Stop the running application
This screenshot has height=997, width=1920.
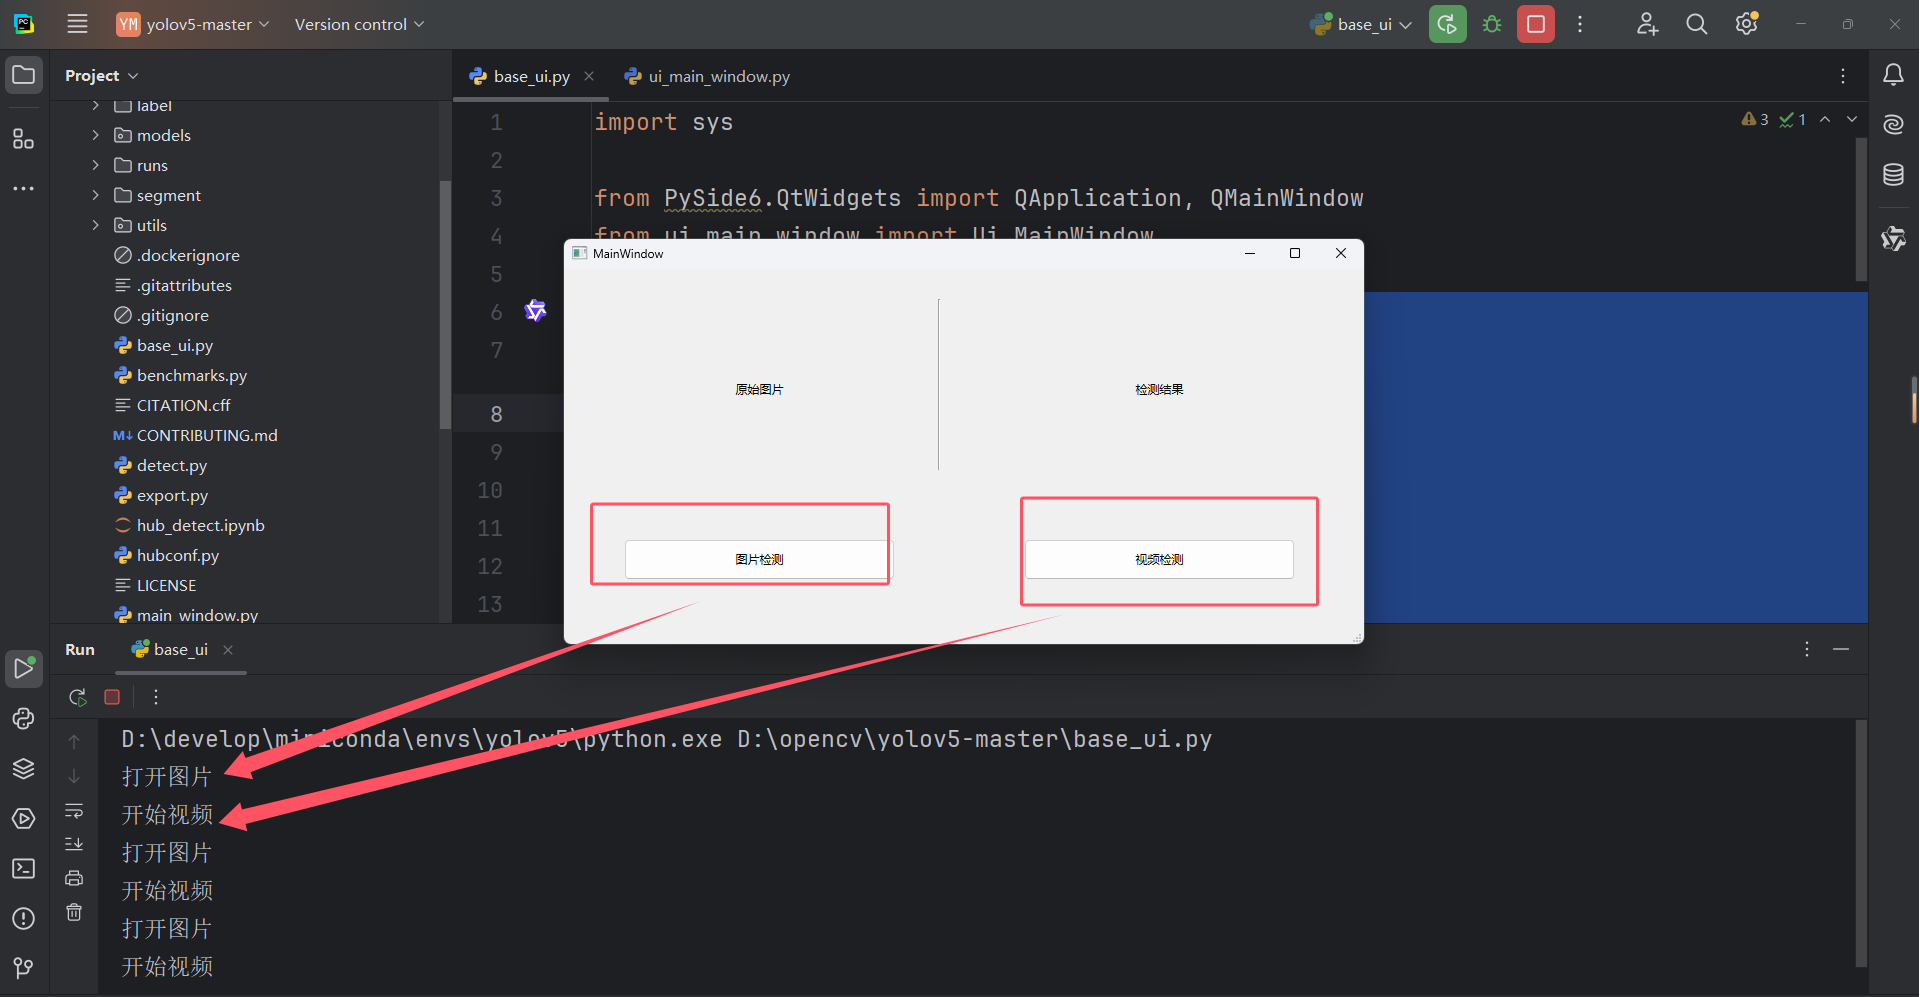1535,23
